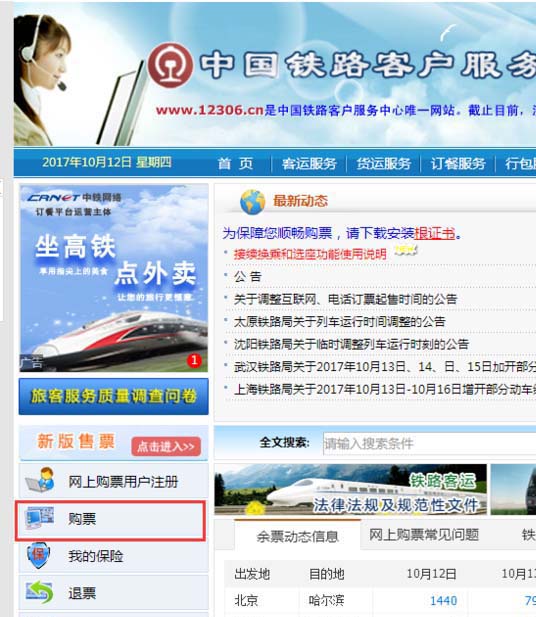Click the red number 1 ad indicator
This screenshot has height=617, width=536.
coord(194,360)
